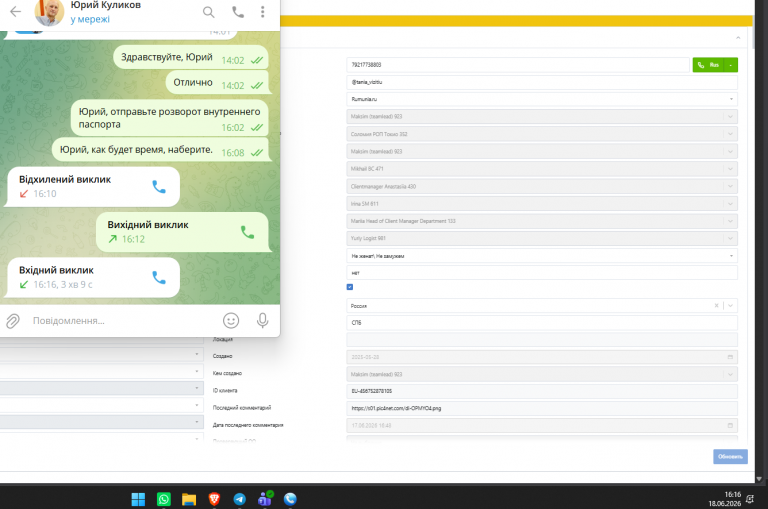The image size is (768, 509).
Task: Click the 'у мережі' online status text
Action: (x=90, y=20)
